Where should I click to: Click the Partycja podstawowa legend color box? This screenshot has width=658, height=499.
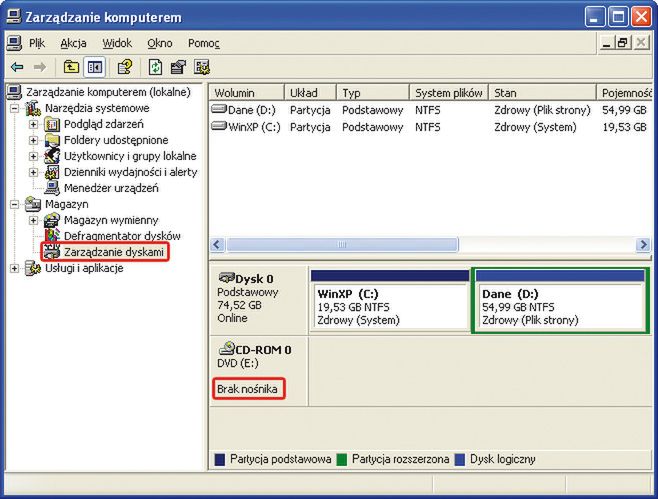(x=219, y=460)
